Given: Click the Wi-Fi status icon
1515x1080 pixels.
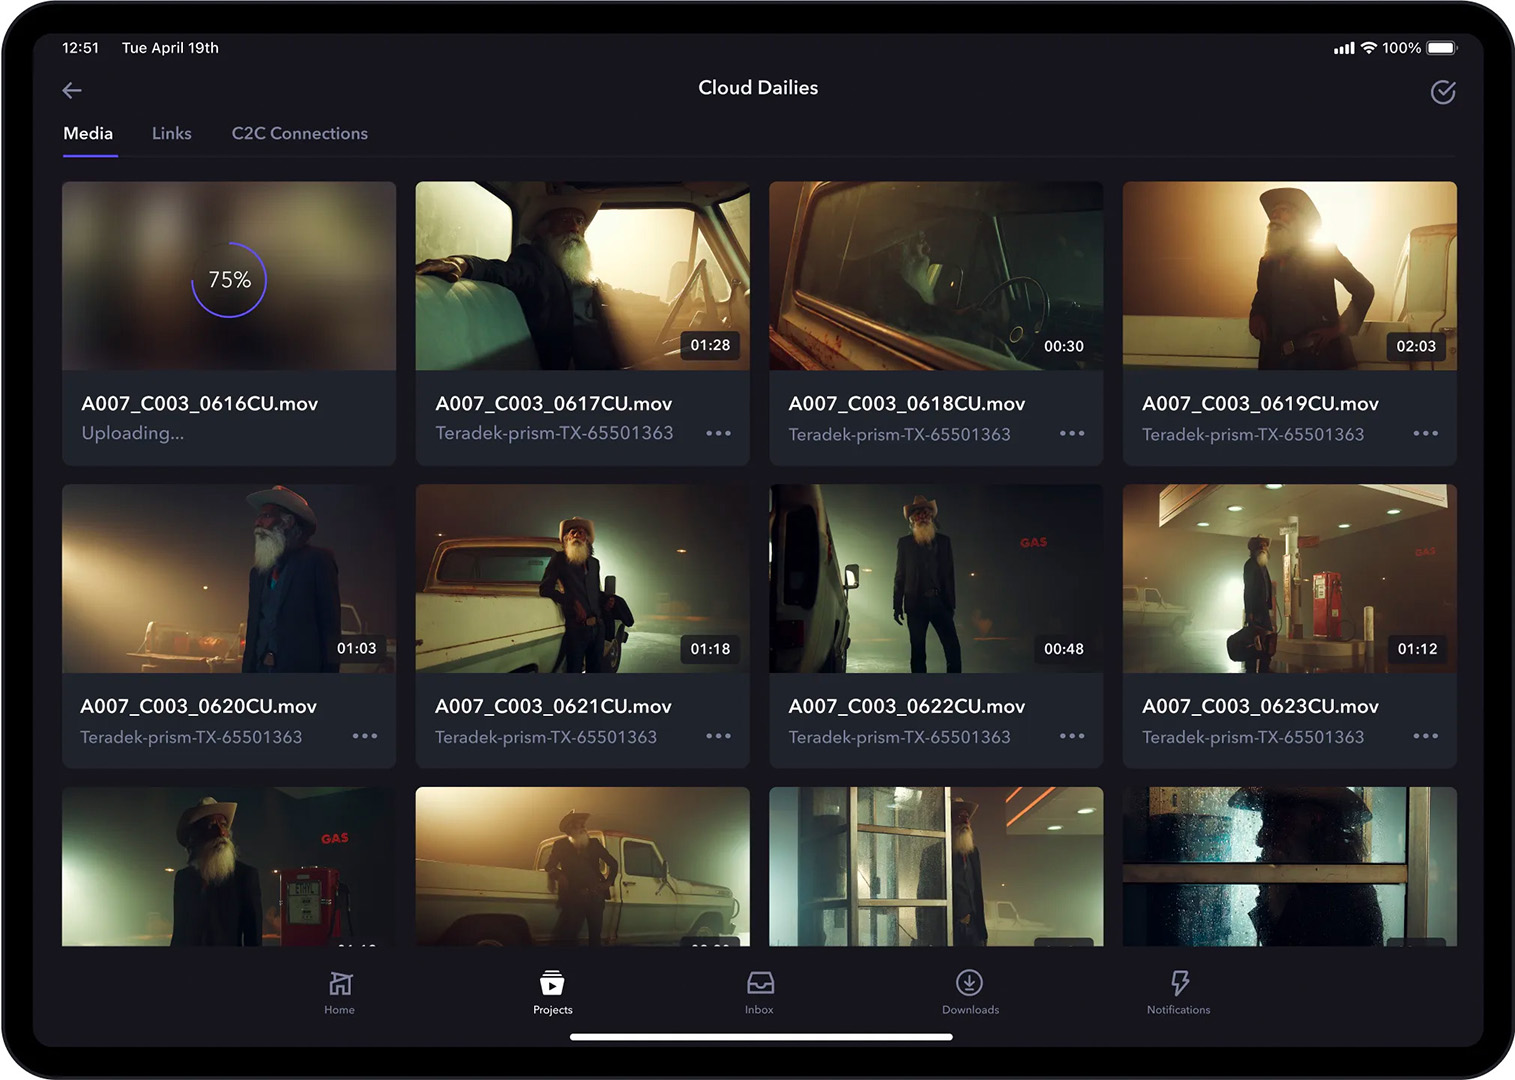Looking at the screenshot, I should [x=1368, y=48].
